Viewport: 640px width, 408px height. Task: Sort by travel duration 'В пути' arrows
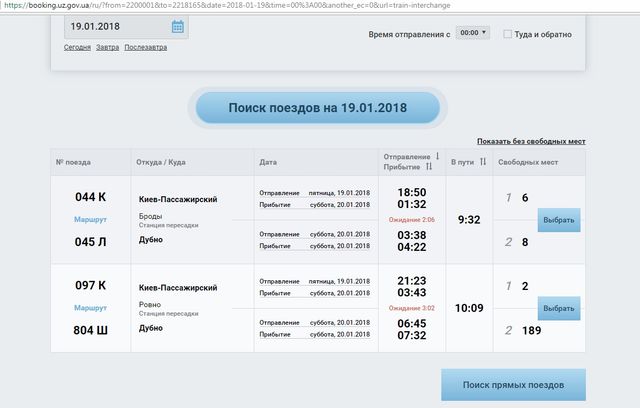click(x=483, y=162)
